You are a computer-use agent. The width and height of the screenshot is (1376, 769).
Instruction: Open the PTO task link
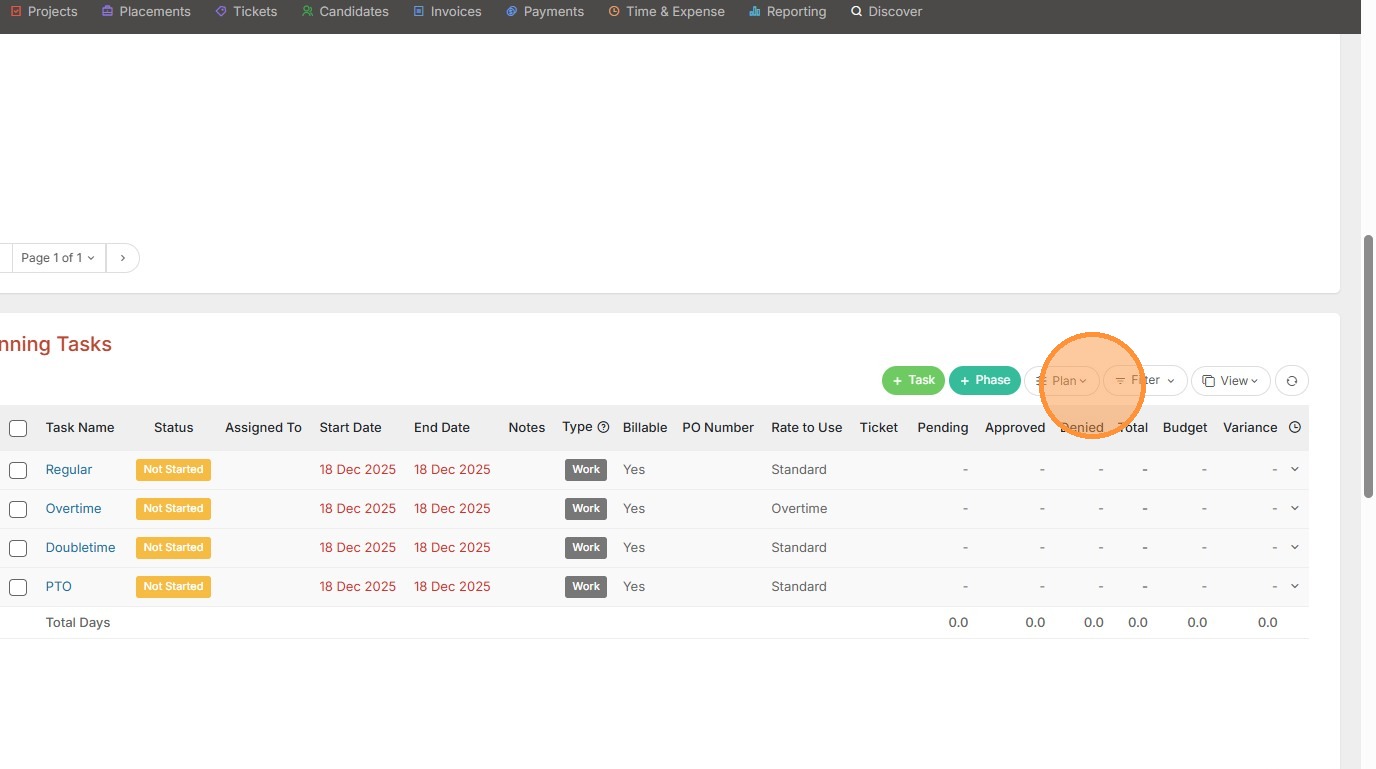point(59,587)
